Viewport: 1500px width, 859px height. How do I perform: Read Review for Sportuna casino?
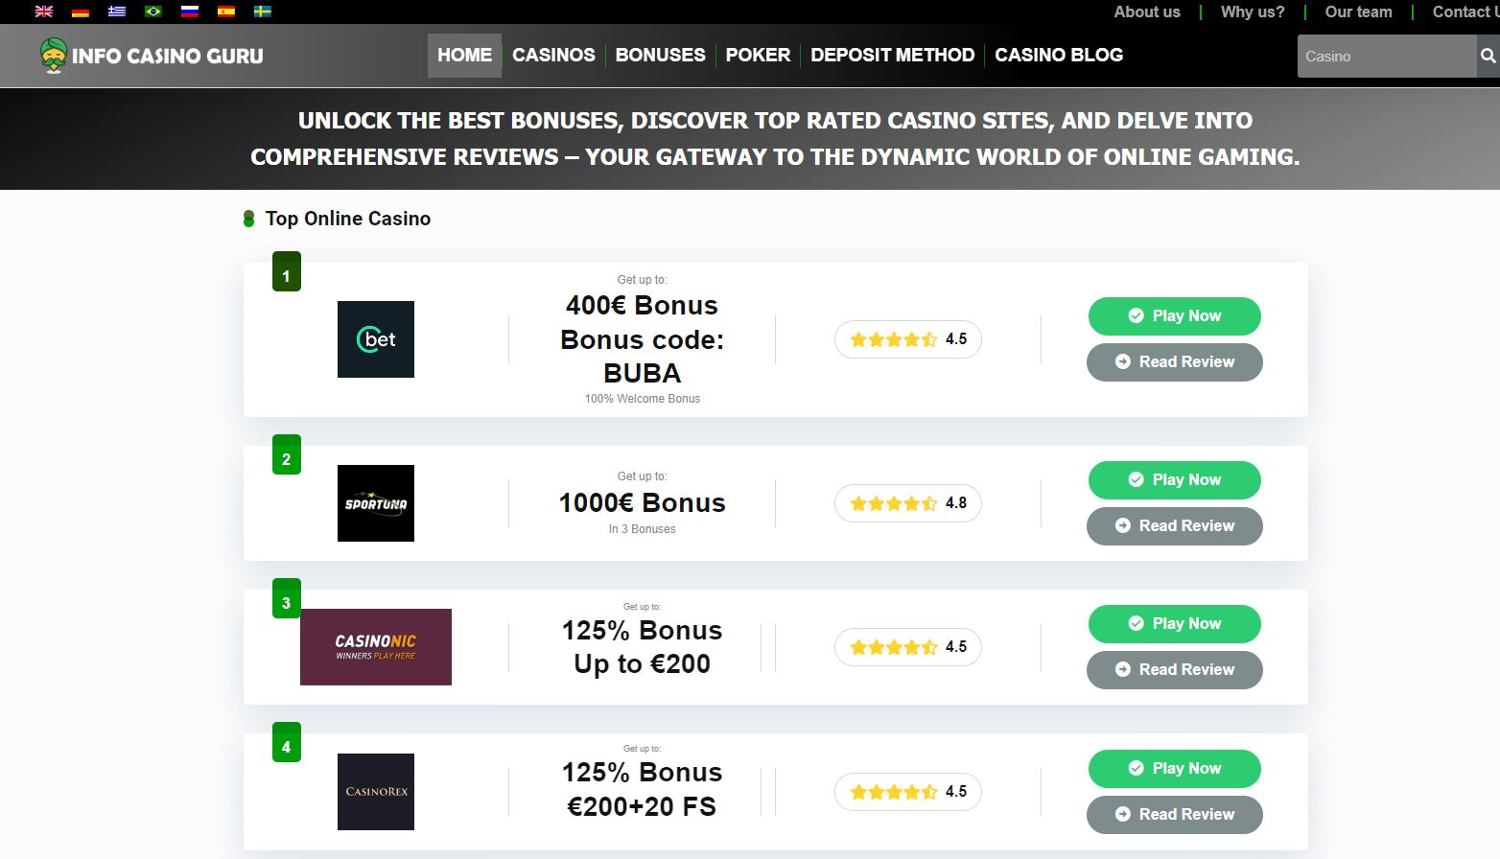[1174, 525]
